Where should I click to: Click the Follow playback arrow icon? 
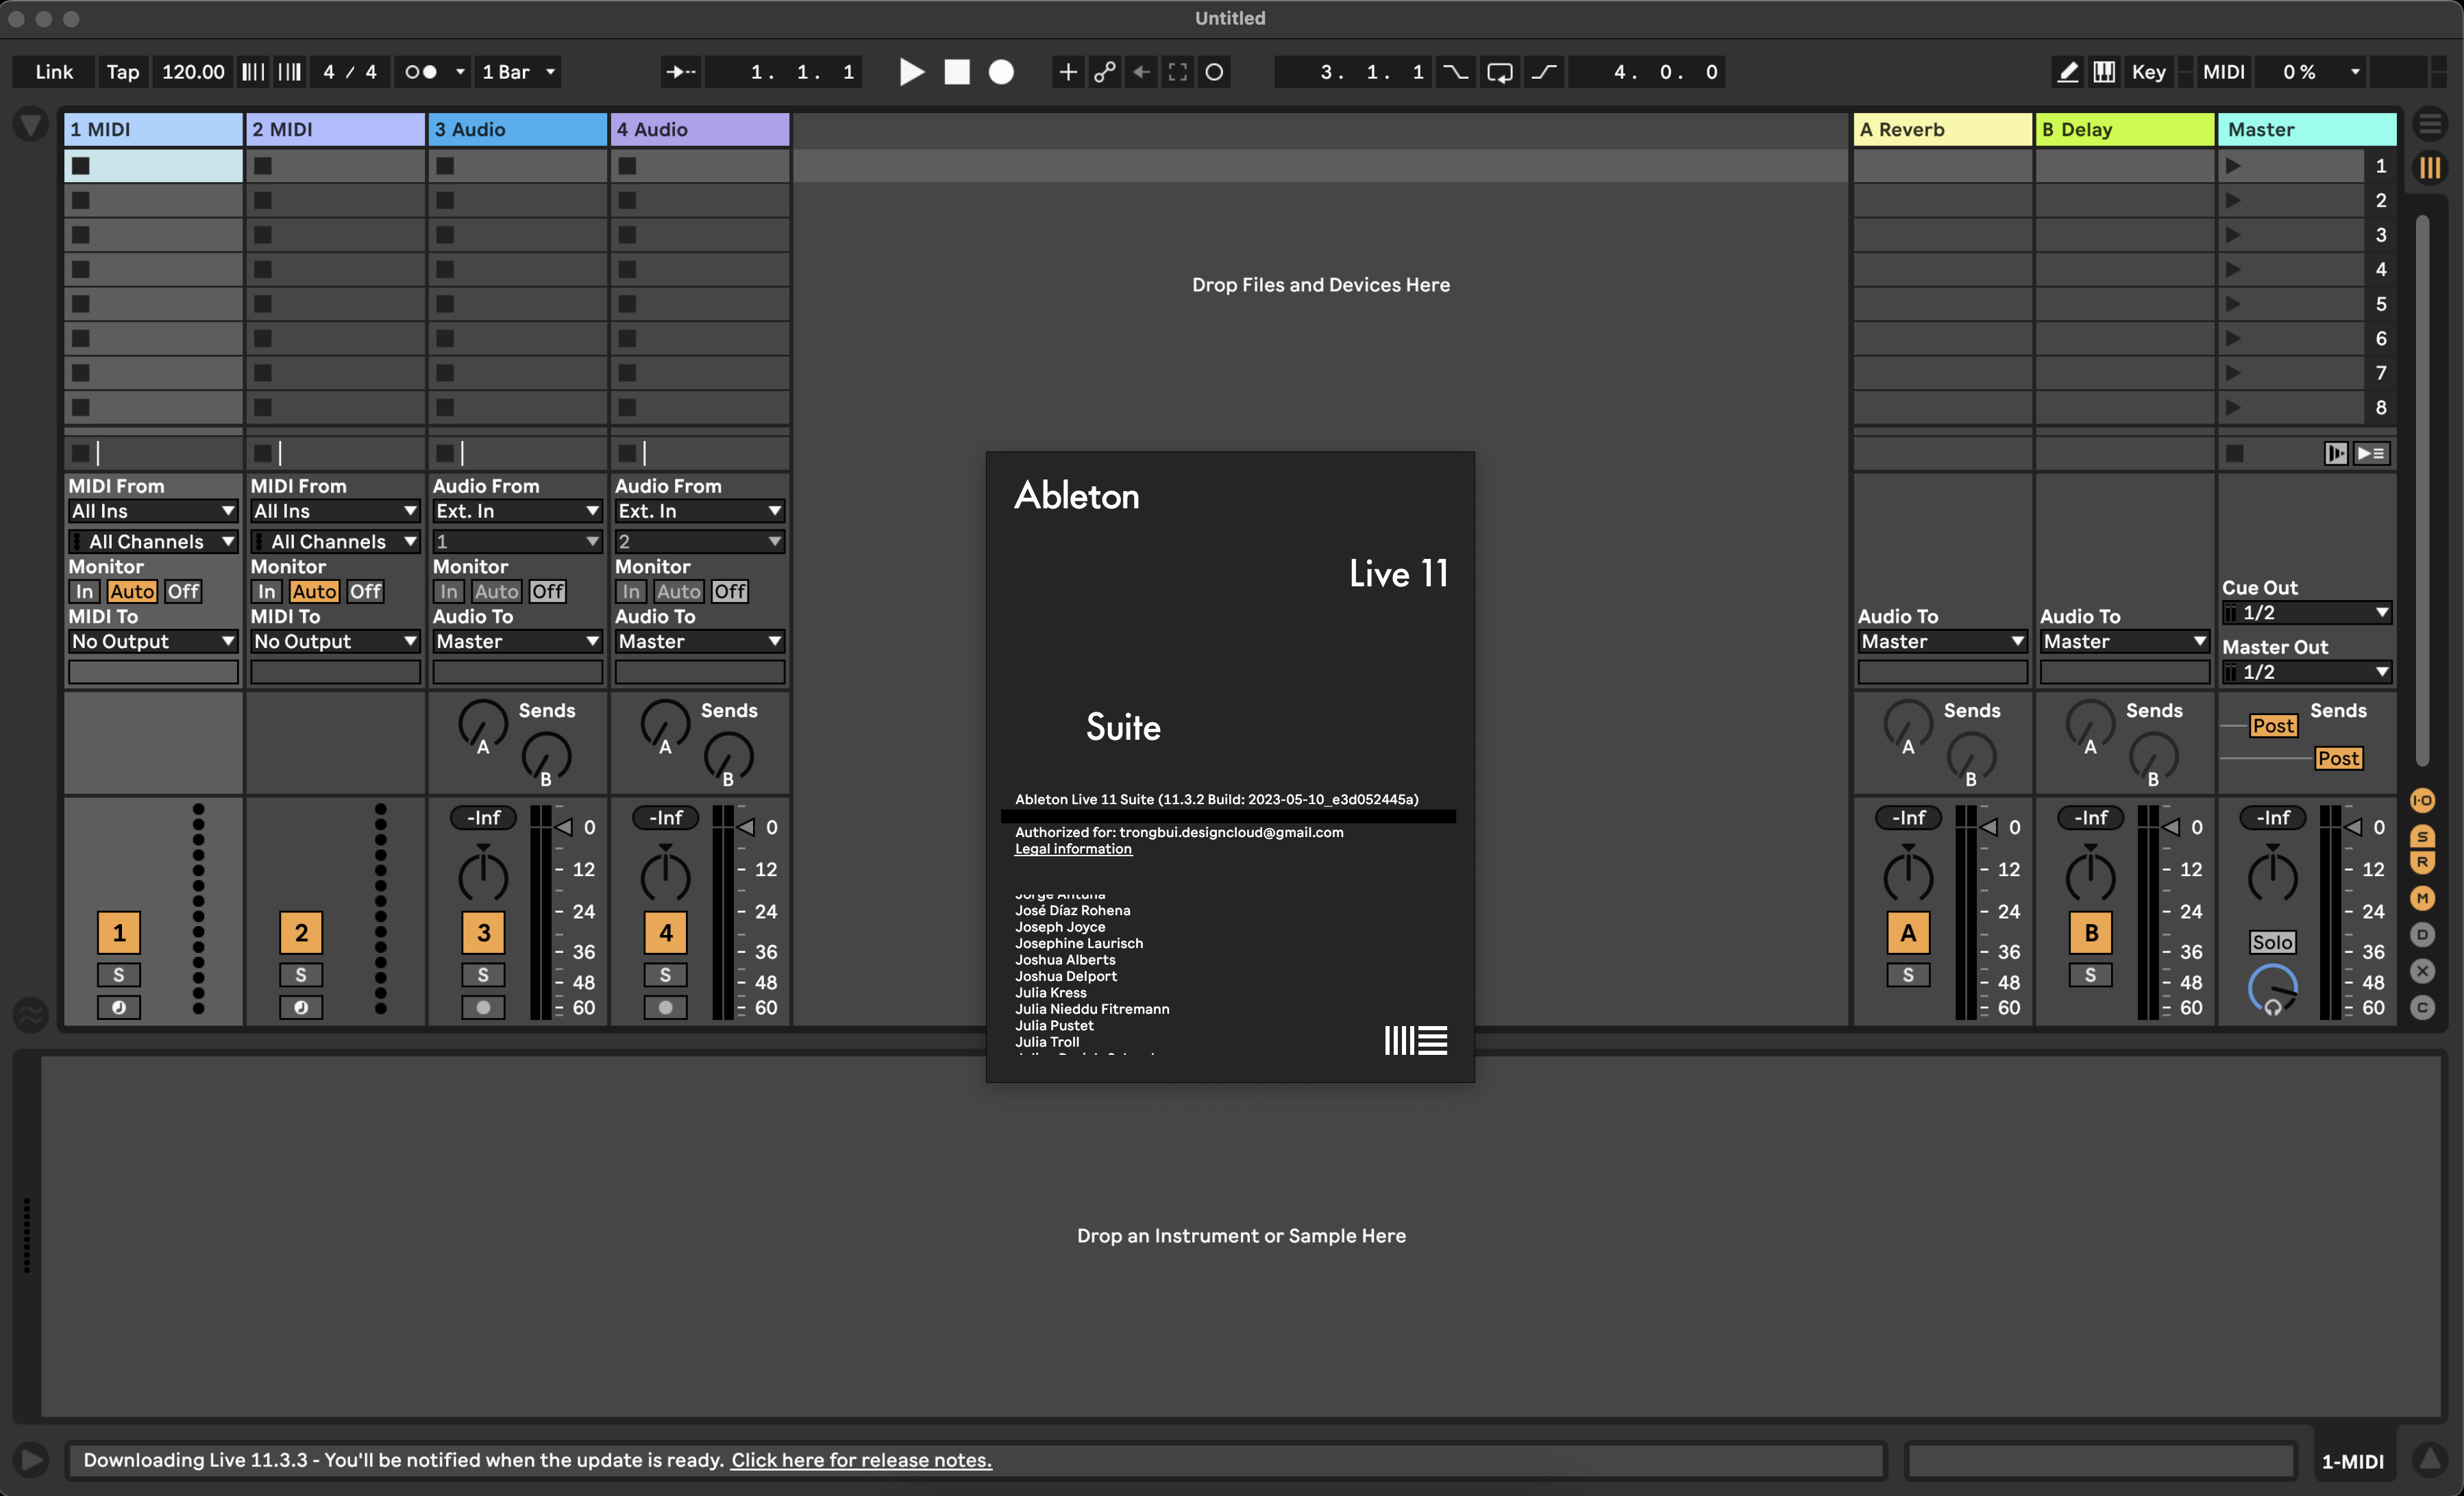(681, 72)
